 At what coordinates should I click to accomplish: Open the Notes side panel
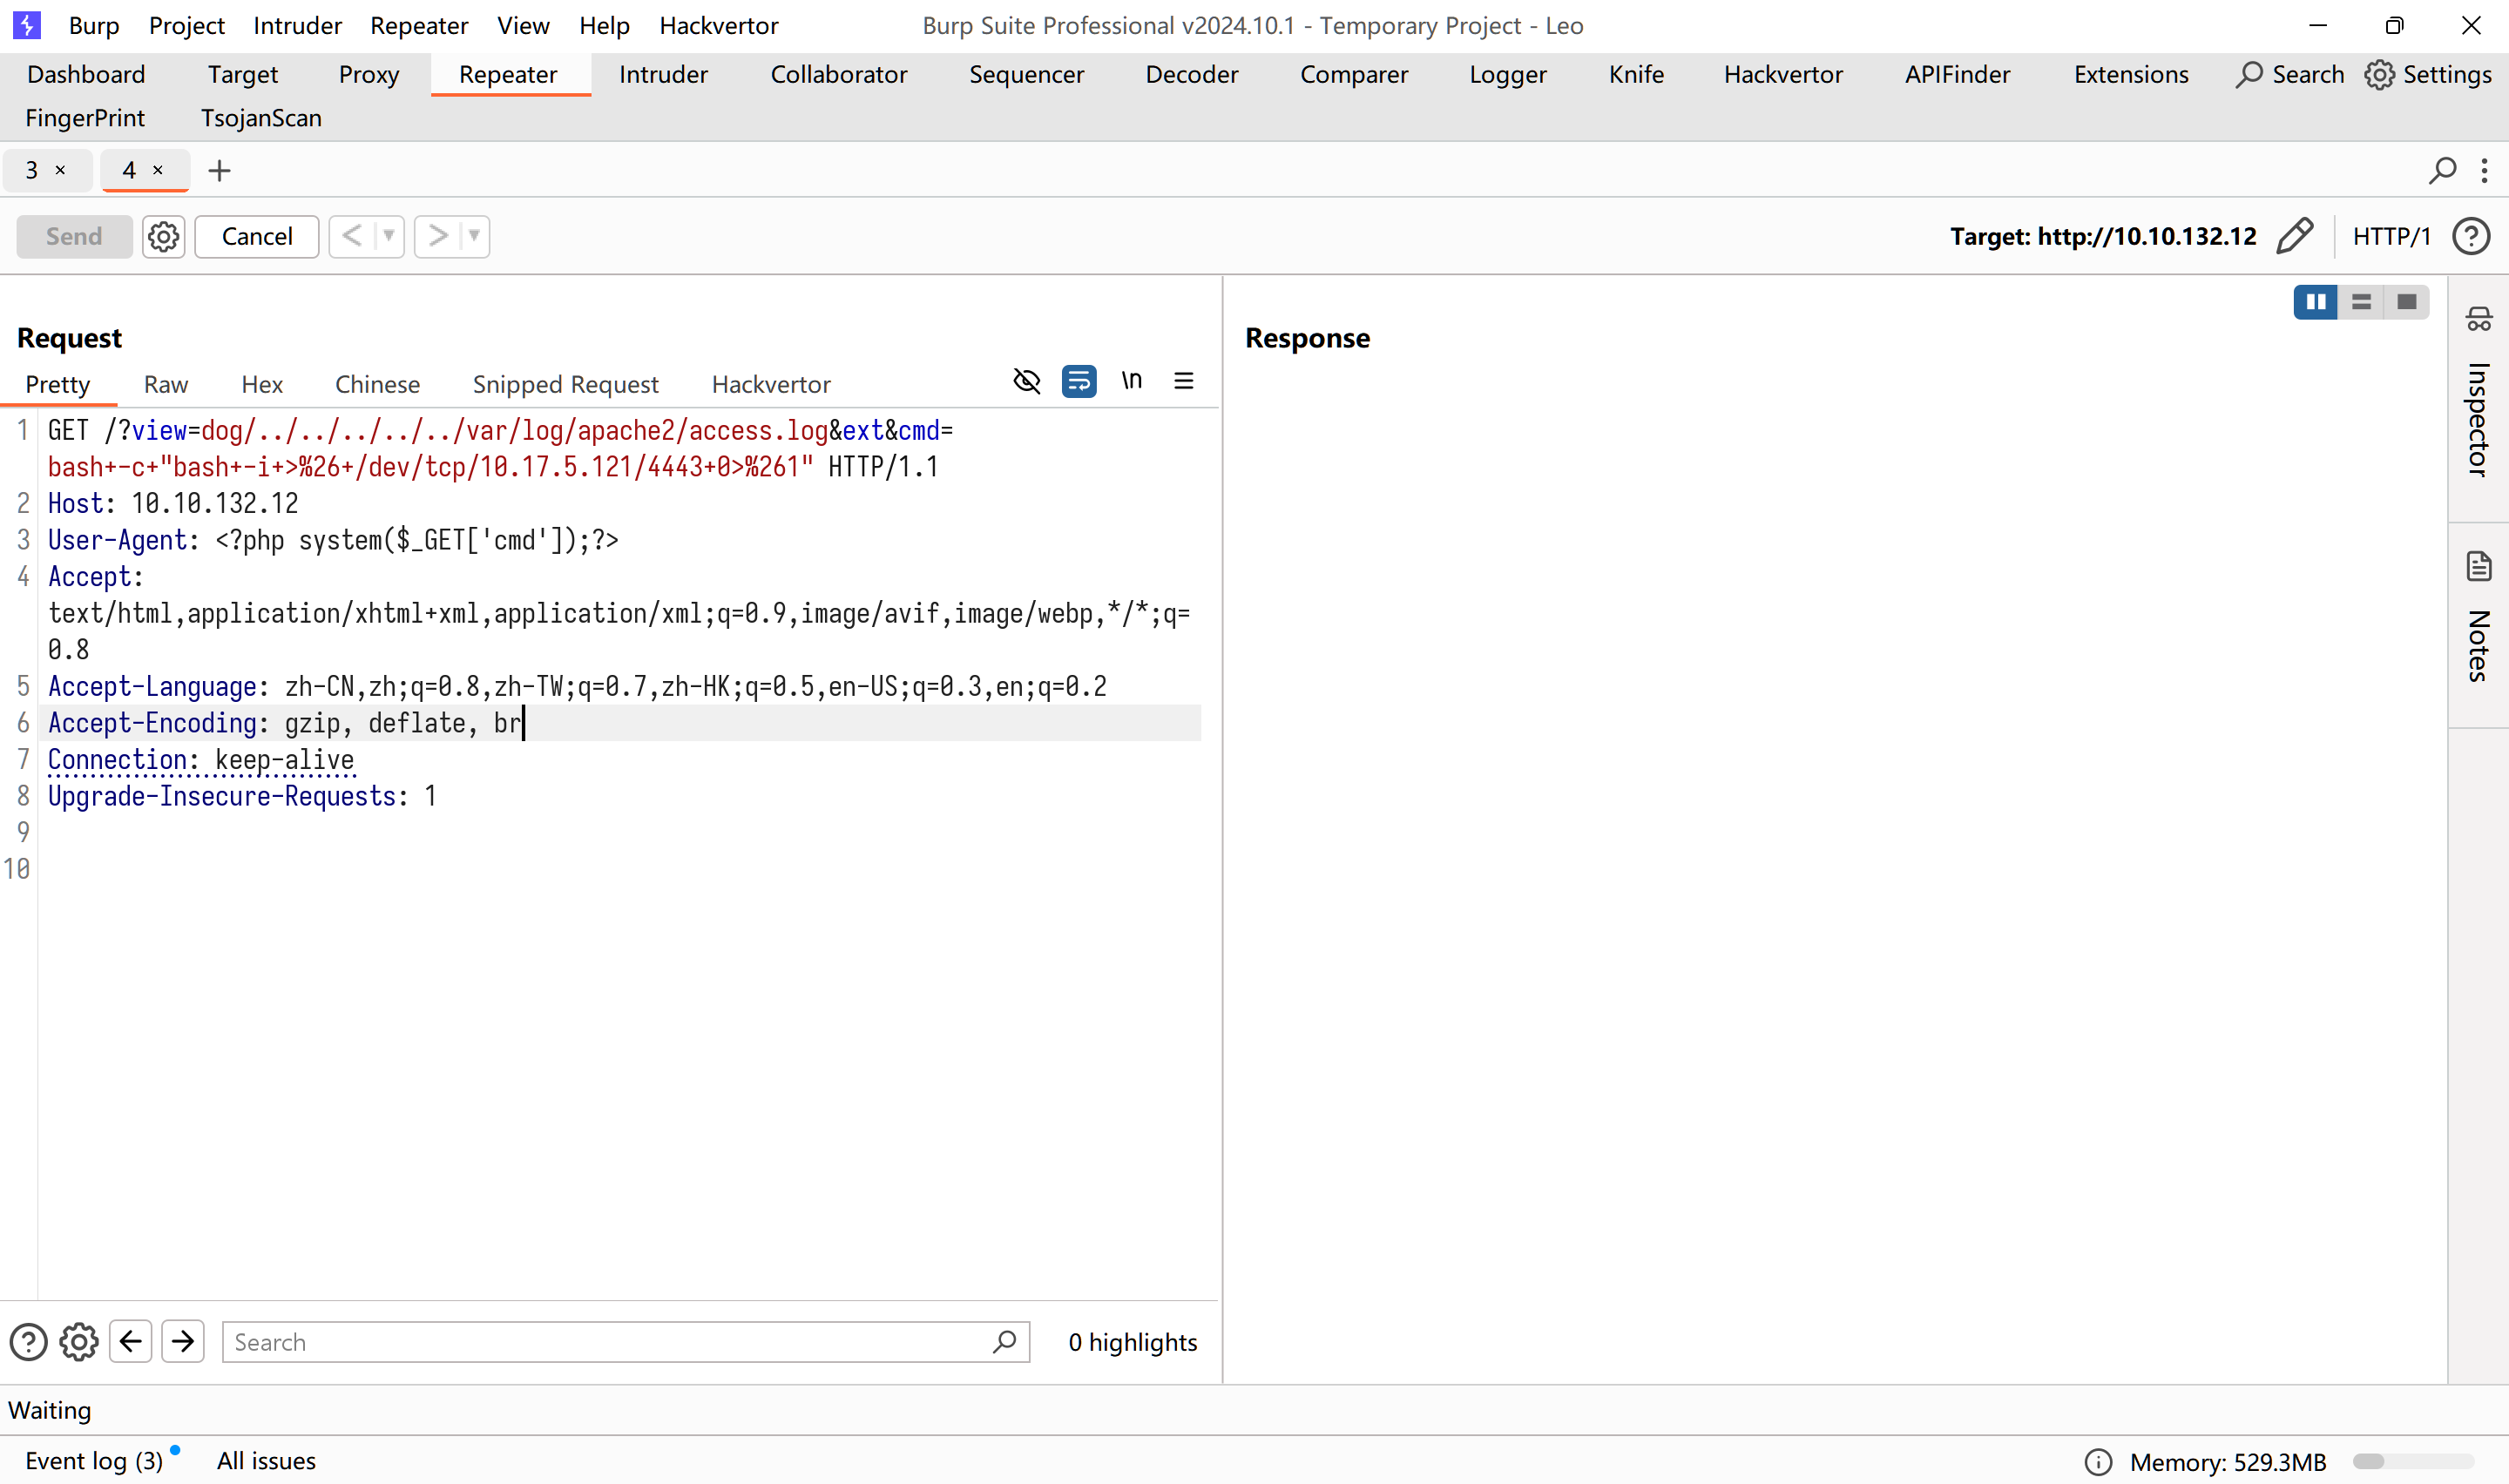tap(2478, 618)
